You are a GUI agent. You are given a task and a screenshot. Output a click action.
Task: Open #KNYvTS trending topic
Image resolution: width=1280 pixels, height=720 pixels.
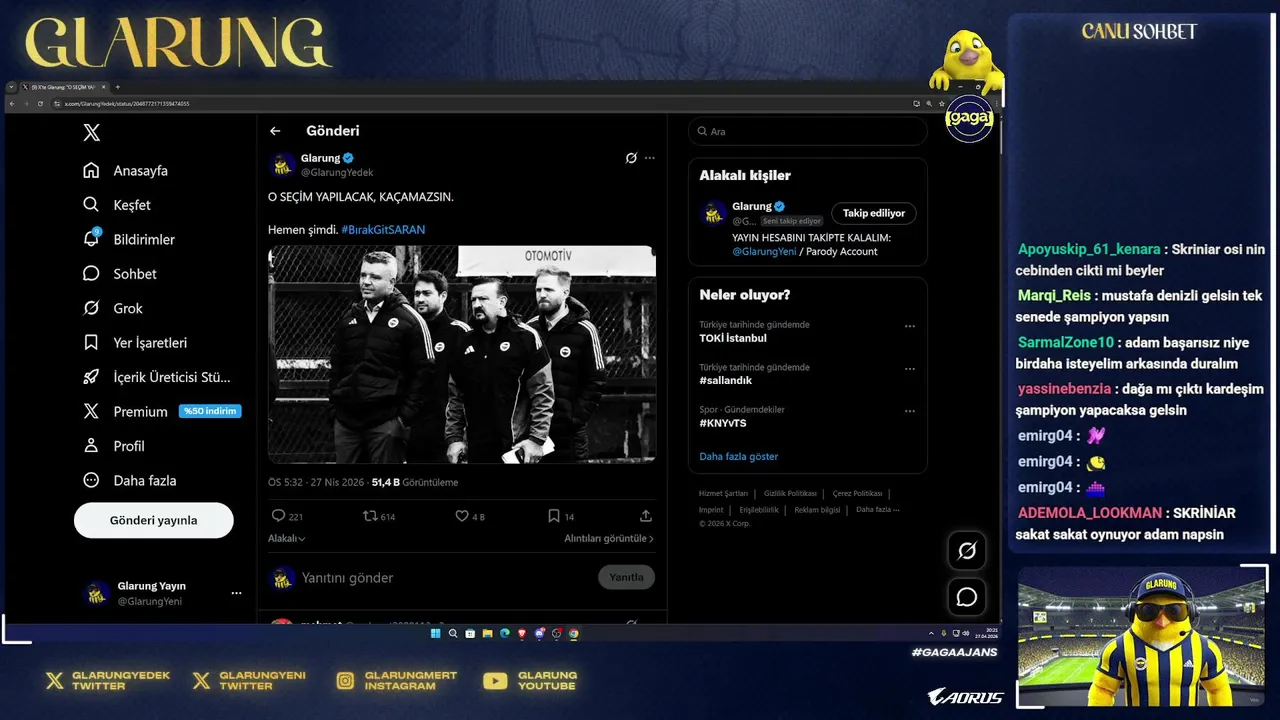723,423
